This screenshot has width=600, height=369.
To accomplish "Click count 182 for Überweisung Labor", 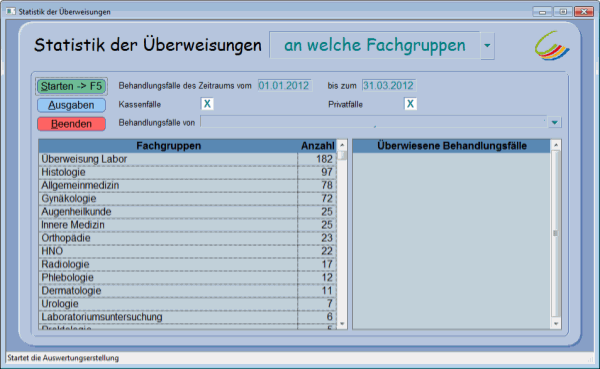I will (x=324, y=159).
